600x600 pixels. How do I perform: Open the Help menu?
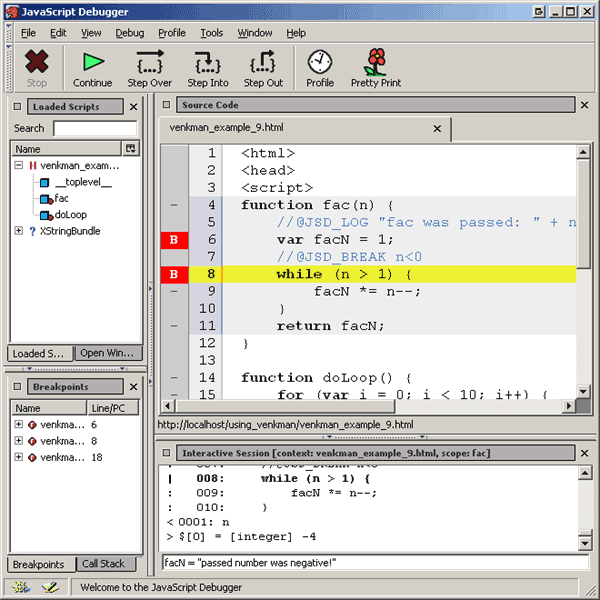tap(296, 33)
